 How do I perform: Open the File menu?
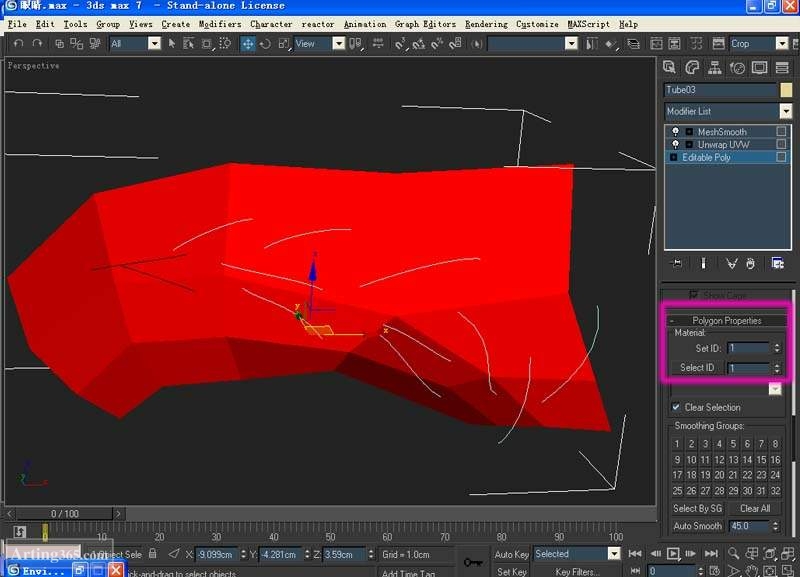[17, 24]
